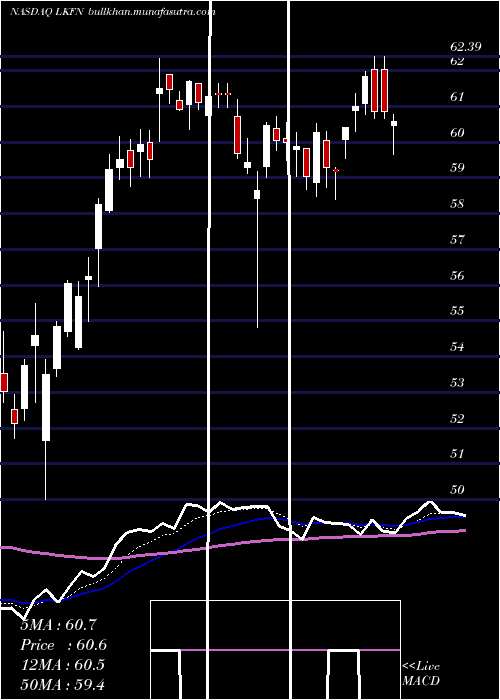Click the 52 price axis label
Image resolution: width=500 pixels, height=700 pixels.
(x=457, y=418)
